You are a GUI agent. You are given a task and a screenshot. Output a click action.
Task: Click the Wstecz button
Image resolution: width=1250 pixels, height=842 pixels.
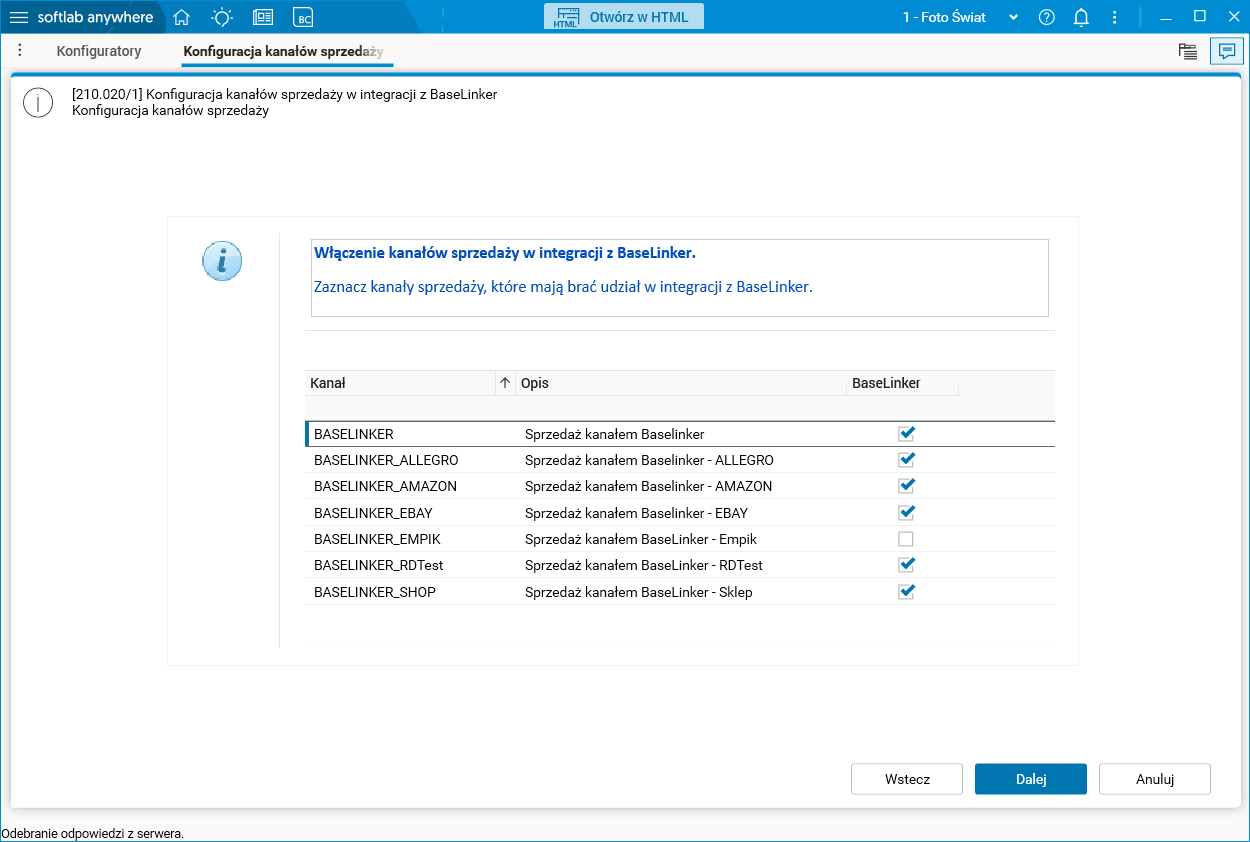click(907, 779)
